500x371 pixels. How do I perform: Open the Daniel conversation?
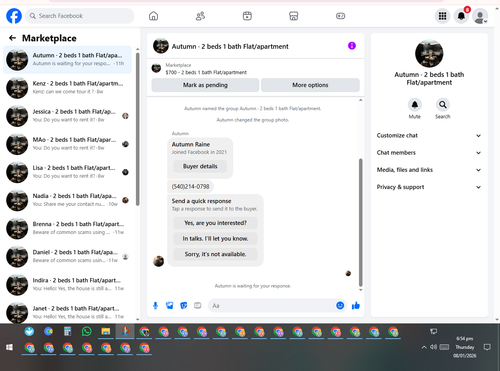(x=68, y=256)
